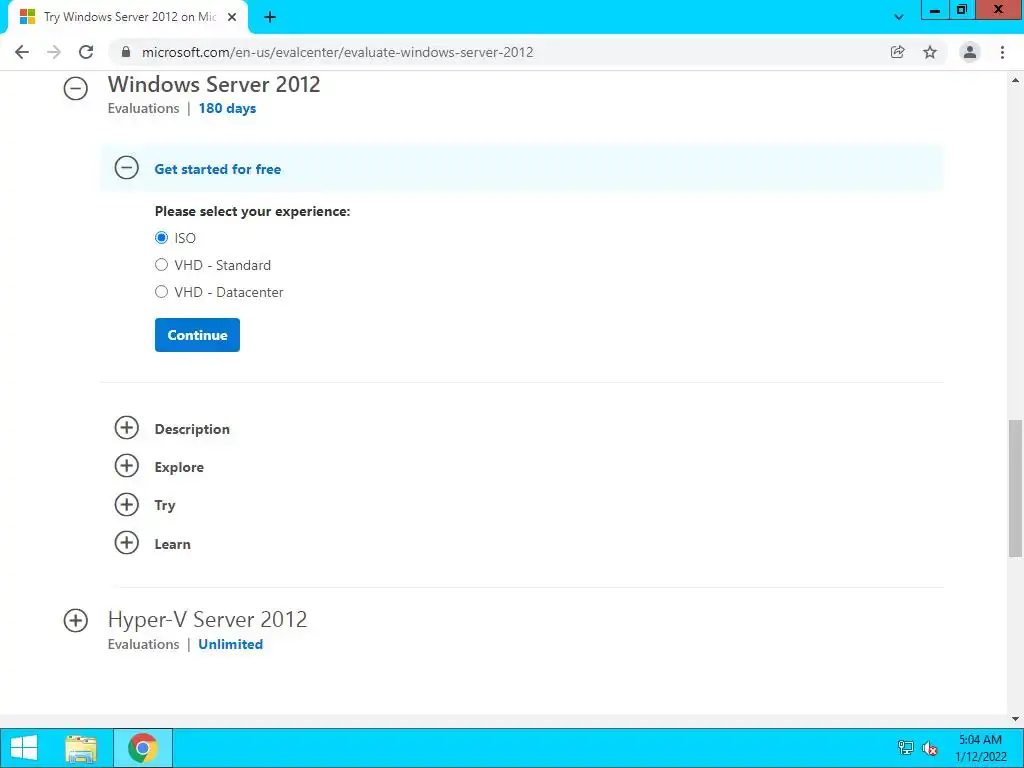Select the Try Windows Server 2012 tab
The image size is (1024, 768).
point(127,18)
